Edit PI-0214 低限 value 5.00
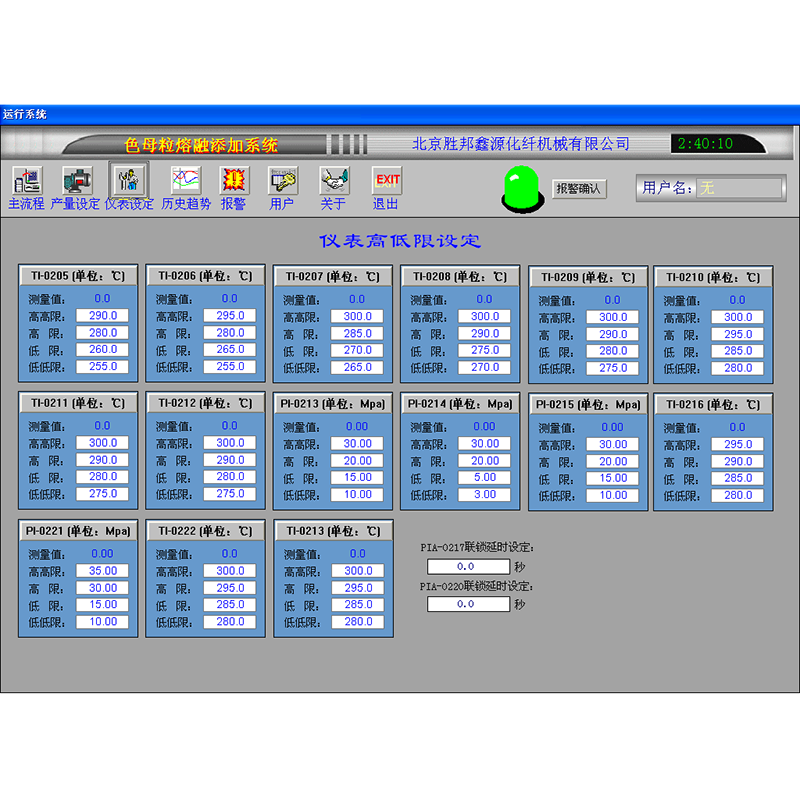The image size is (800, 800). click(x=485, y=477)
